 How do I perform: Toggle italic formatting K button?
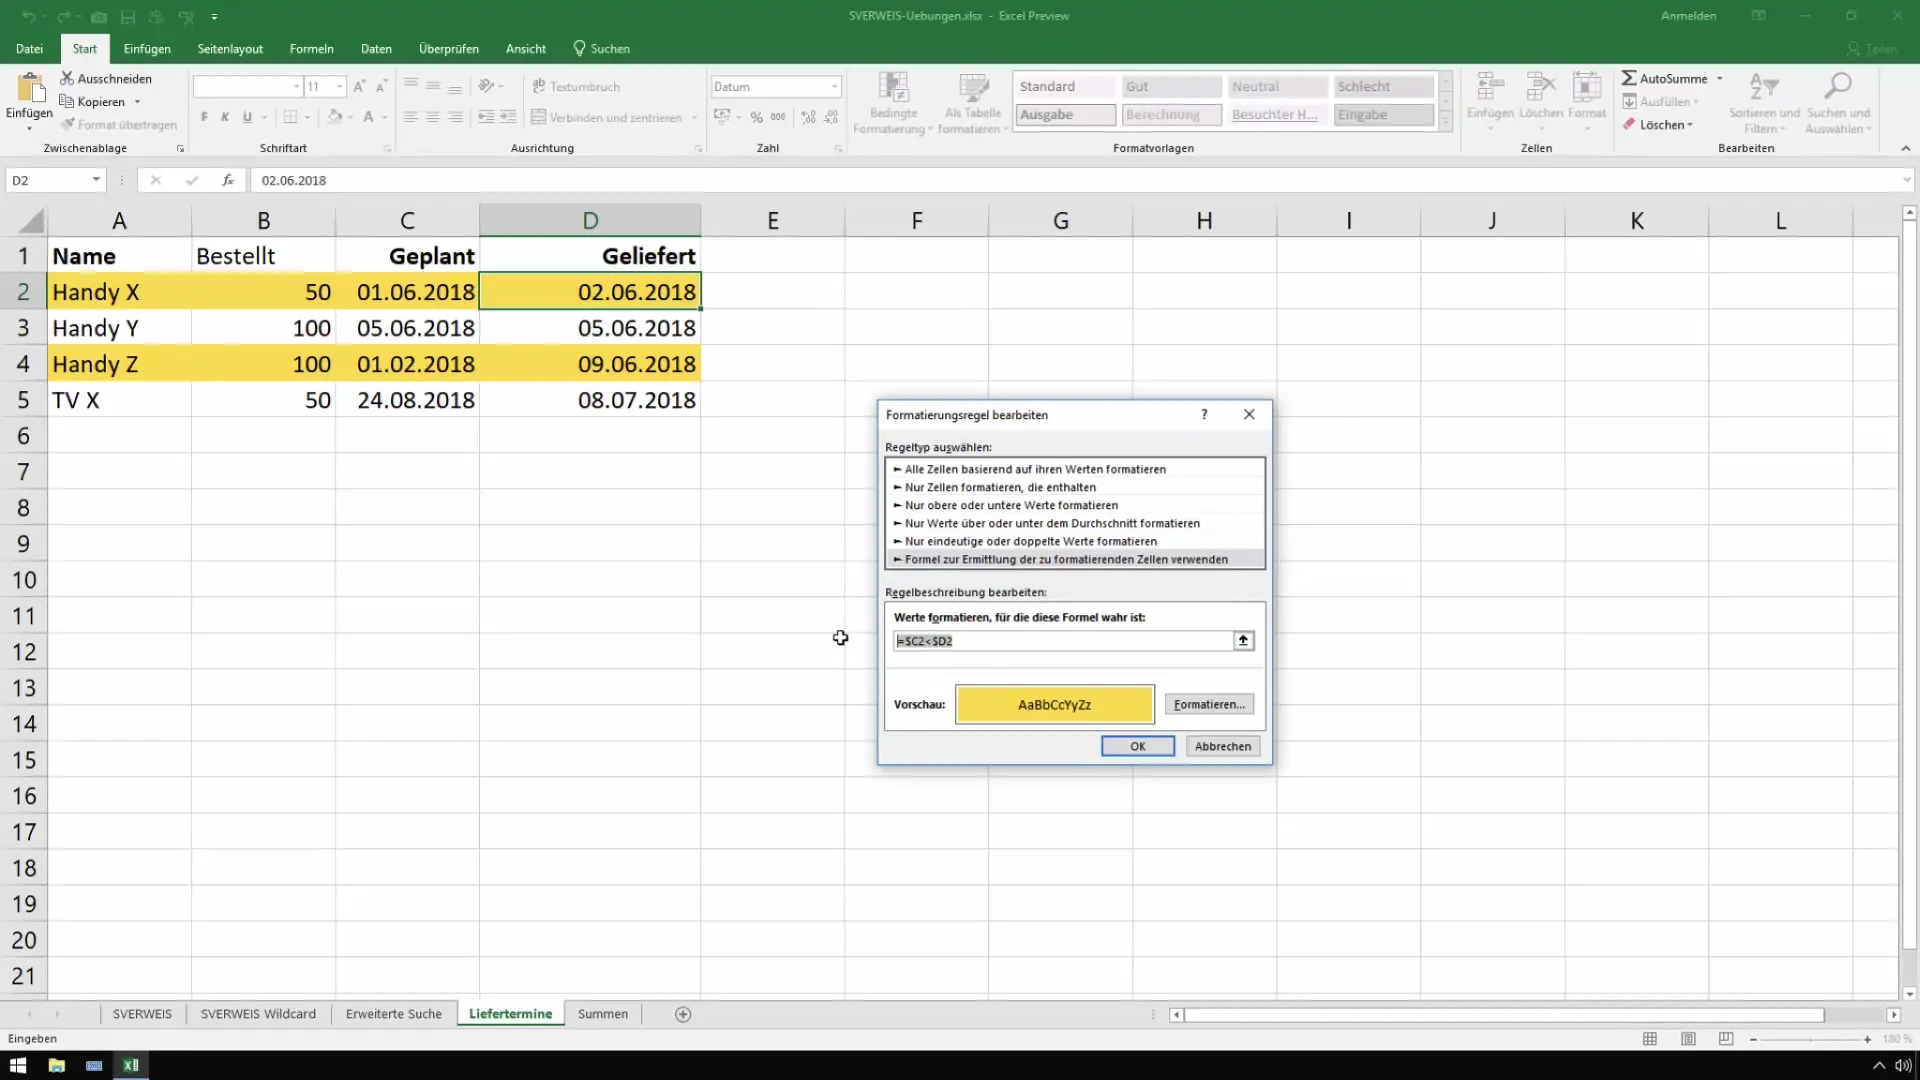click(225, 117)
